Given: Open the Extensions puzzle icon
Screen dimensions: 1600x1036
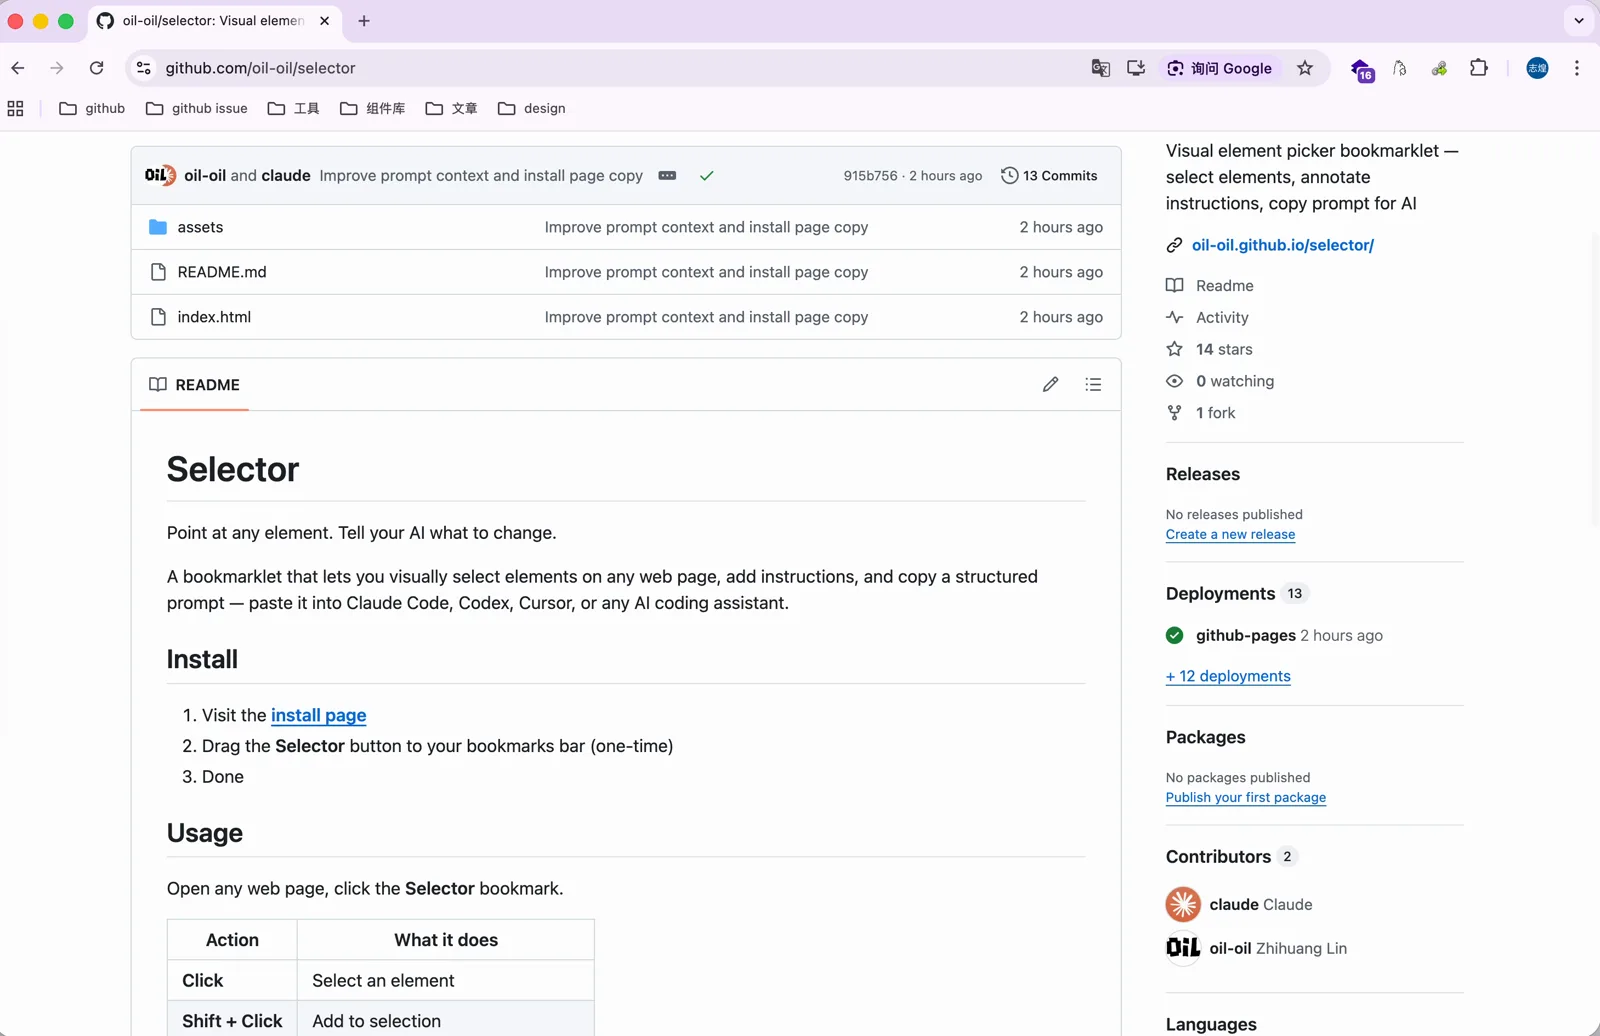Looking at the screenshot, I should coord(1479,68).
